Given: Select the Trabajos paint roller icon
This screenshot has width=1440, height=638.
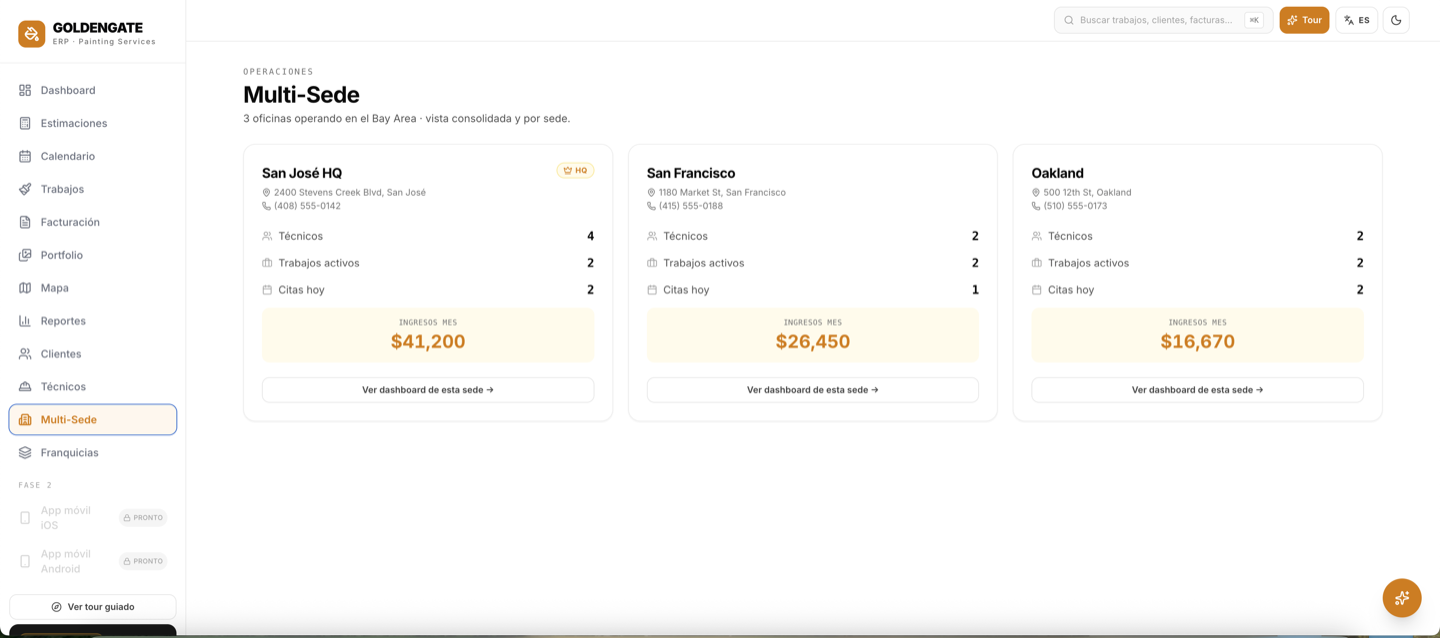Looking at the screenshot, I should [25, 189].
